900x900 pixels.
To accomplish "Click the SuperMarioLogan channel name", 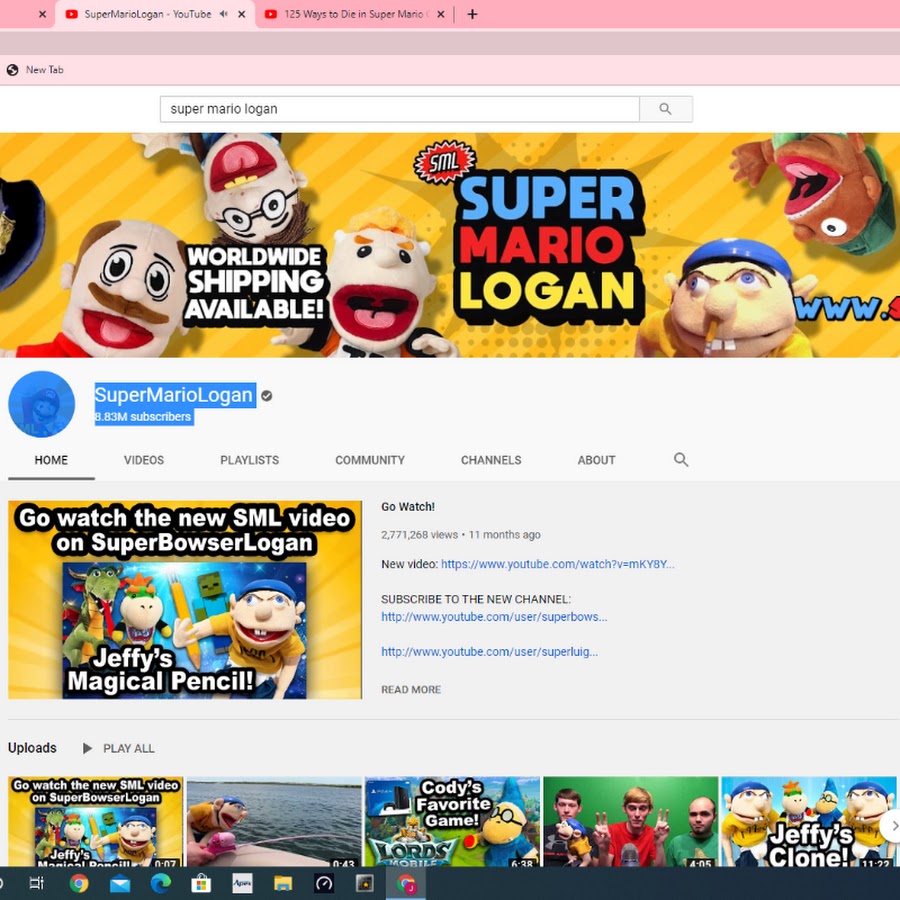I will pos(174,395).
